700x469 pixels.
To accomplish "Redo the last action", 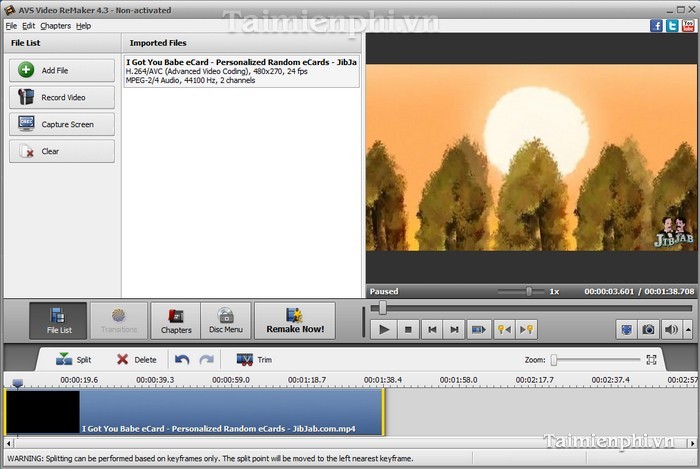I will [206, 359].
